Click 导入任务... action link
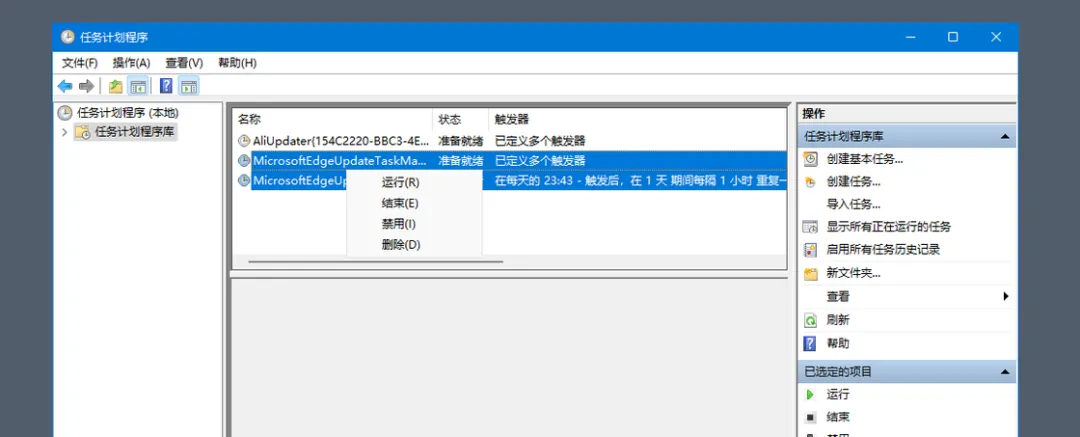 tap(853, 205)
